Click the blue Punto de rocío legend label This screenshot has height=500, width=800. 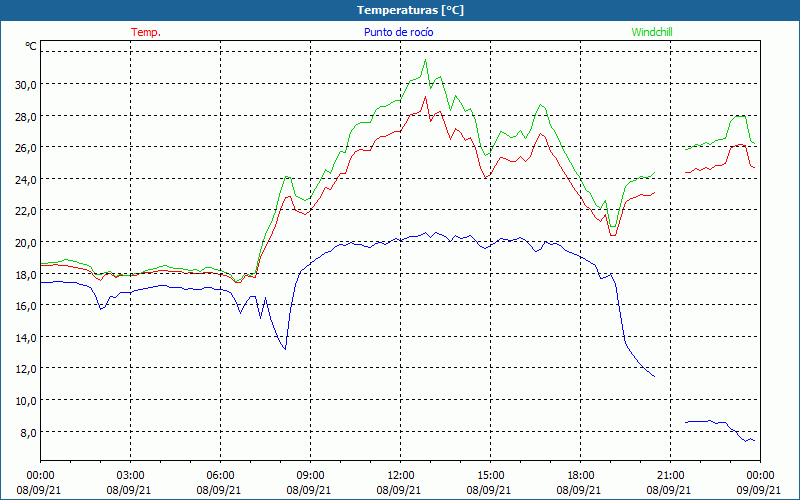[x=398, y=32]
